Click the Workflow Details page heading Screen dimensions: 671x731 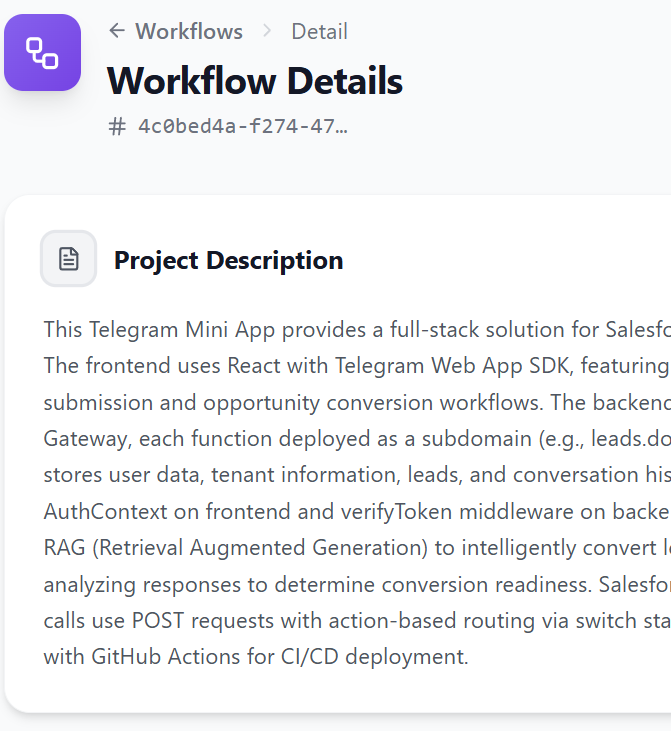[x=254, y=81]
